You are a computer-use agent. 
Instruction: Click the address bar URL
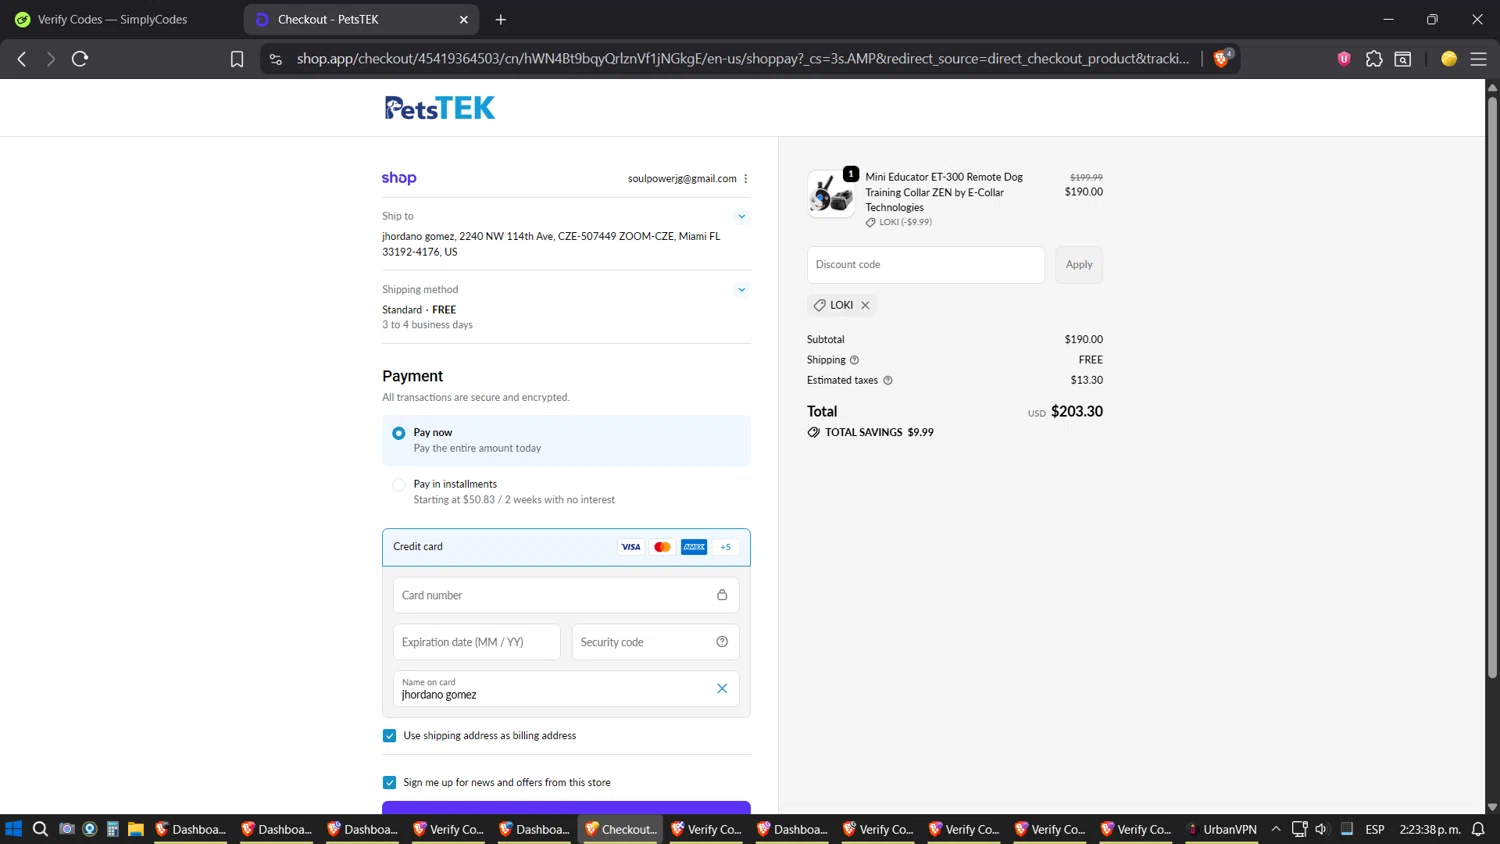(742, 59)
